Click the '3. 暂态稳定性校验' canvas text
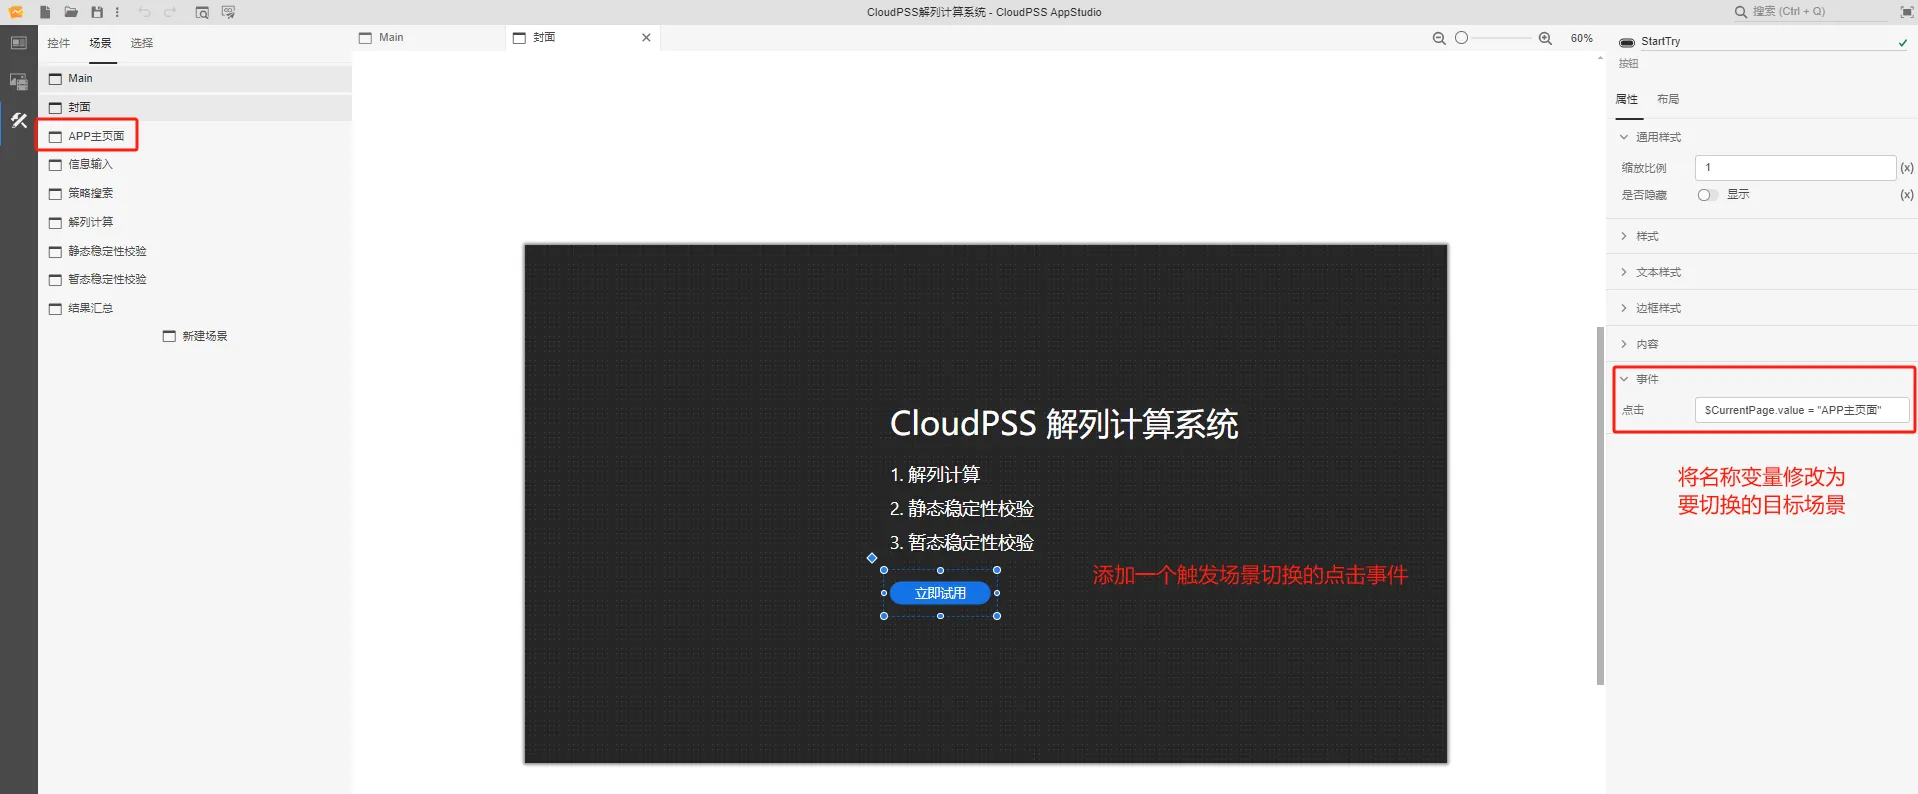1918x794 pixels. [962, 543]
